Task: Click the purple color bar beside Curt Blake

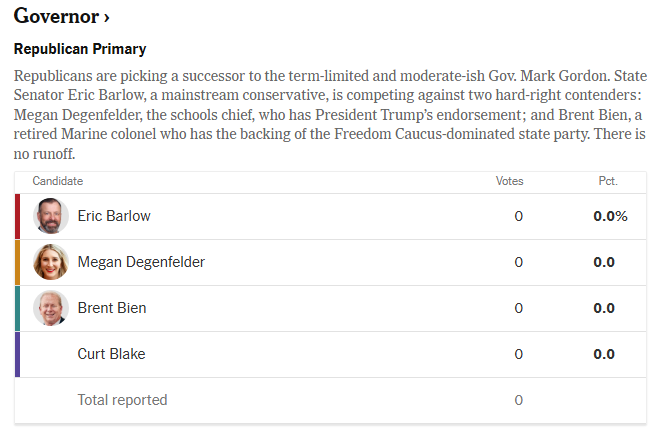Action: click(17, 354)
